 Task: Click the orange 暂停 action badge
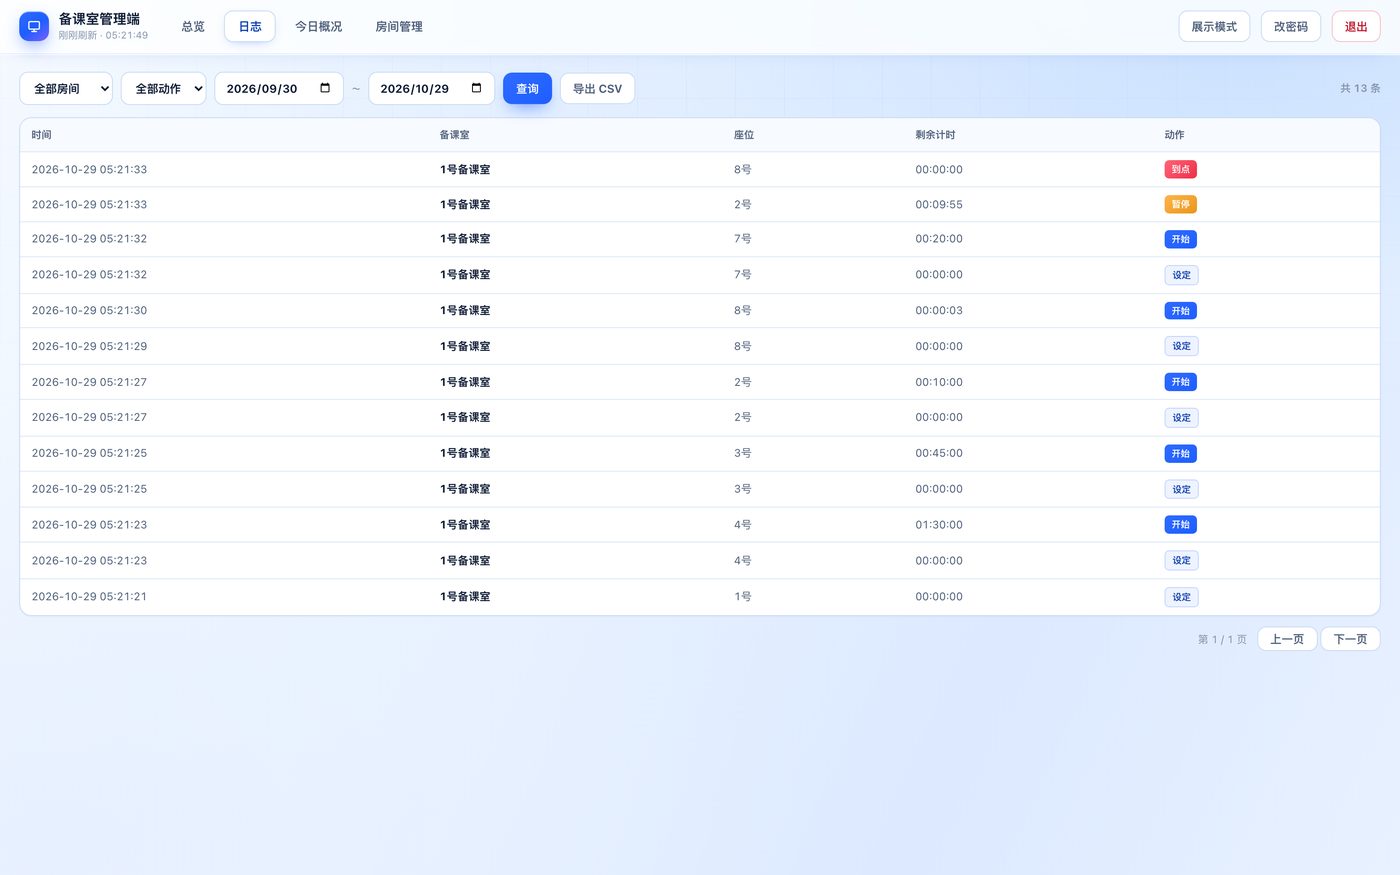[x=1181, y=204]
